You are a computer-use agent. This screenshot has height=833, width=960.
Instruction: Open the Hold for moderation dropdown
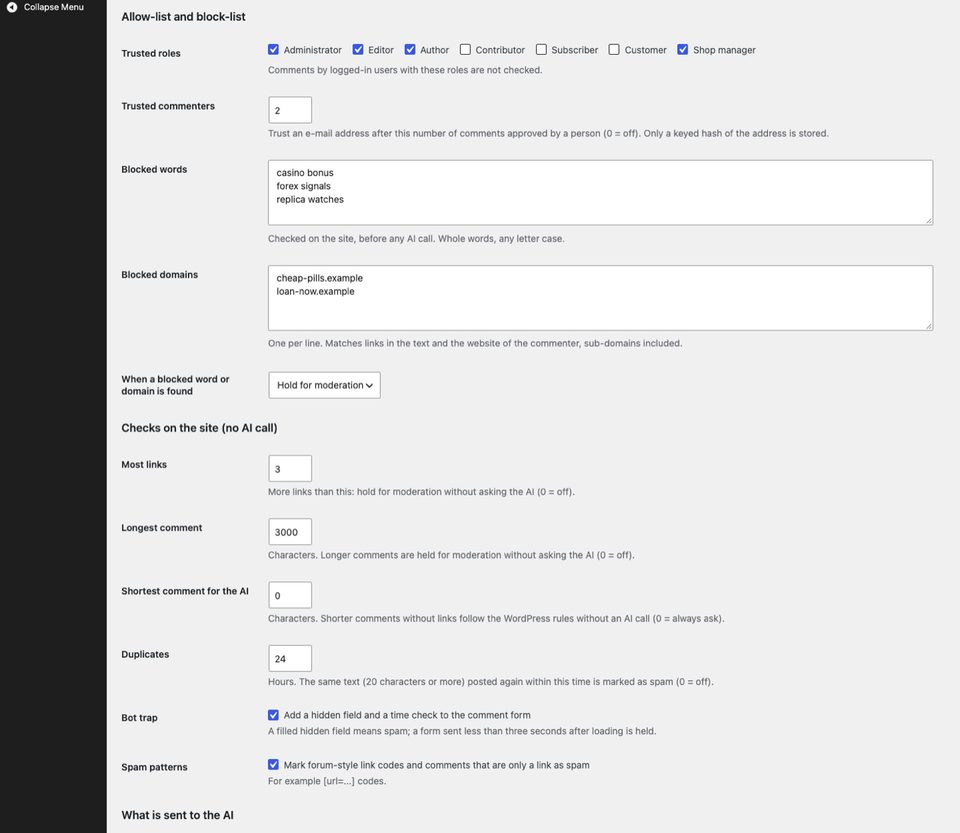(x=324, y=385)
